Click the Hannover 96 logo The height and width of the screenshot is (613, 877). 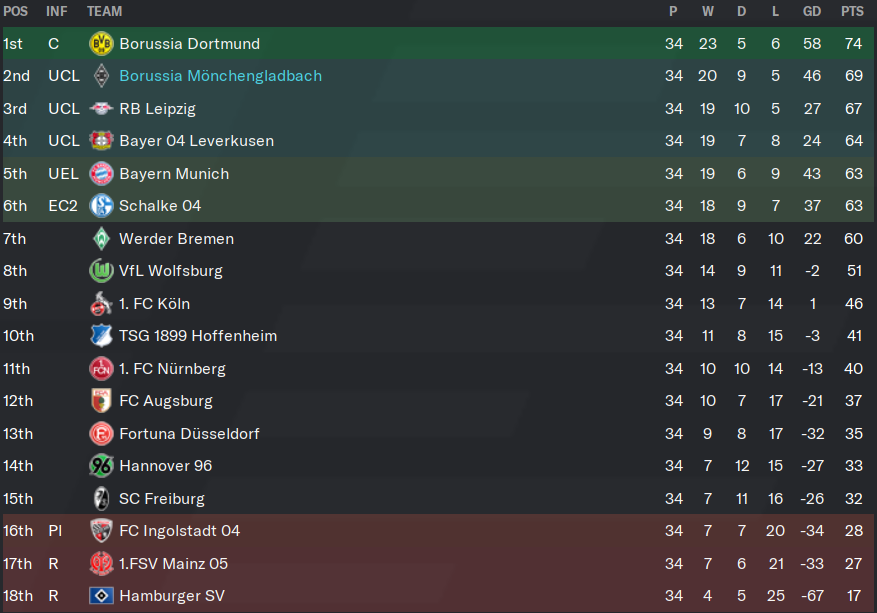[101, 466]
